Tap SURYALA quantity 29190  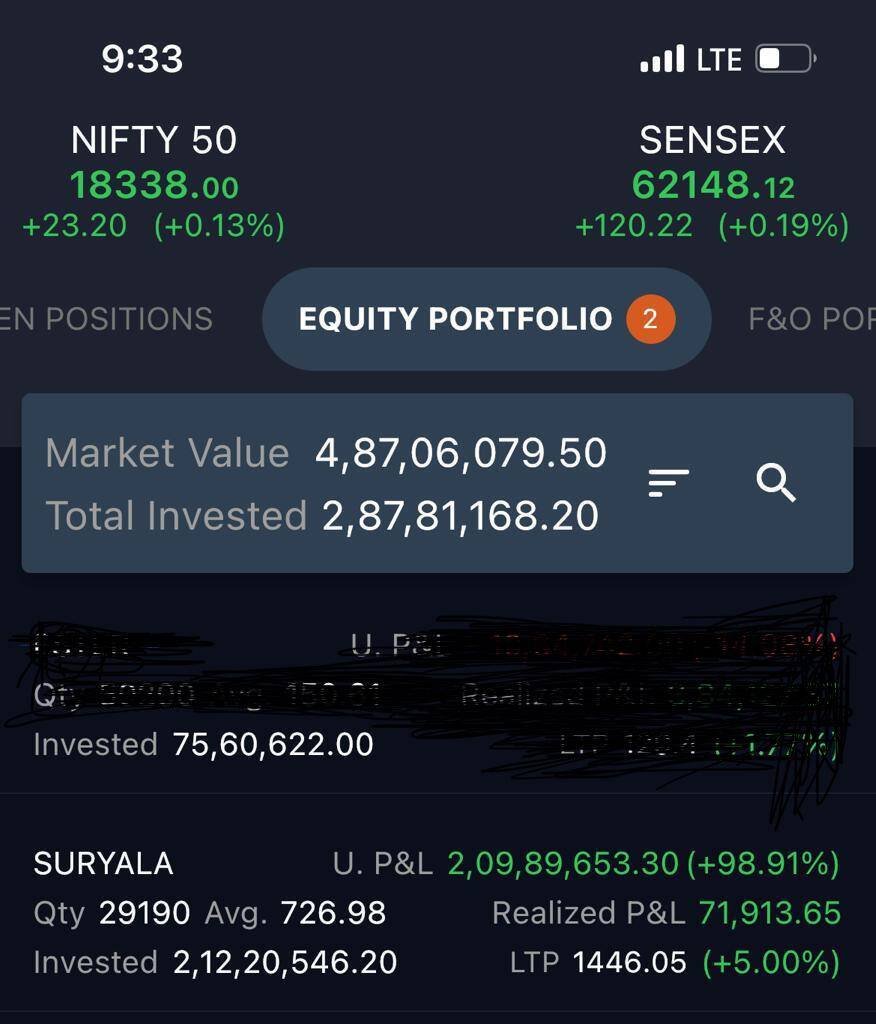(147, 913)
